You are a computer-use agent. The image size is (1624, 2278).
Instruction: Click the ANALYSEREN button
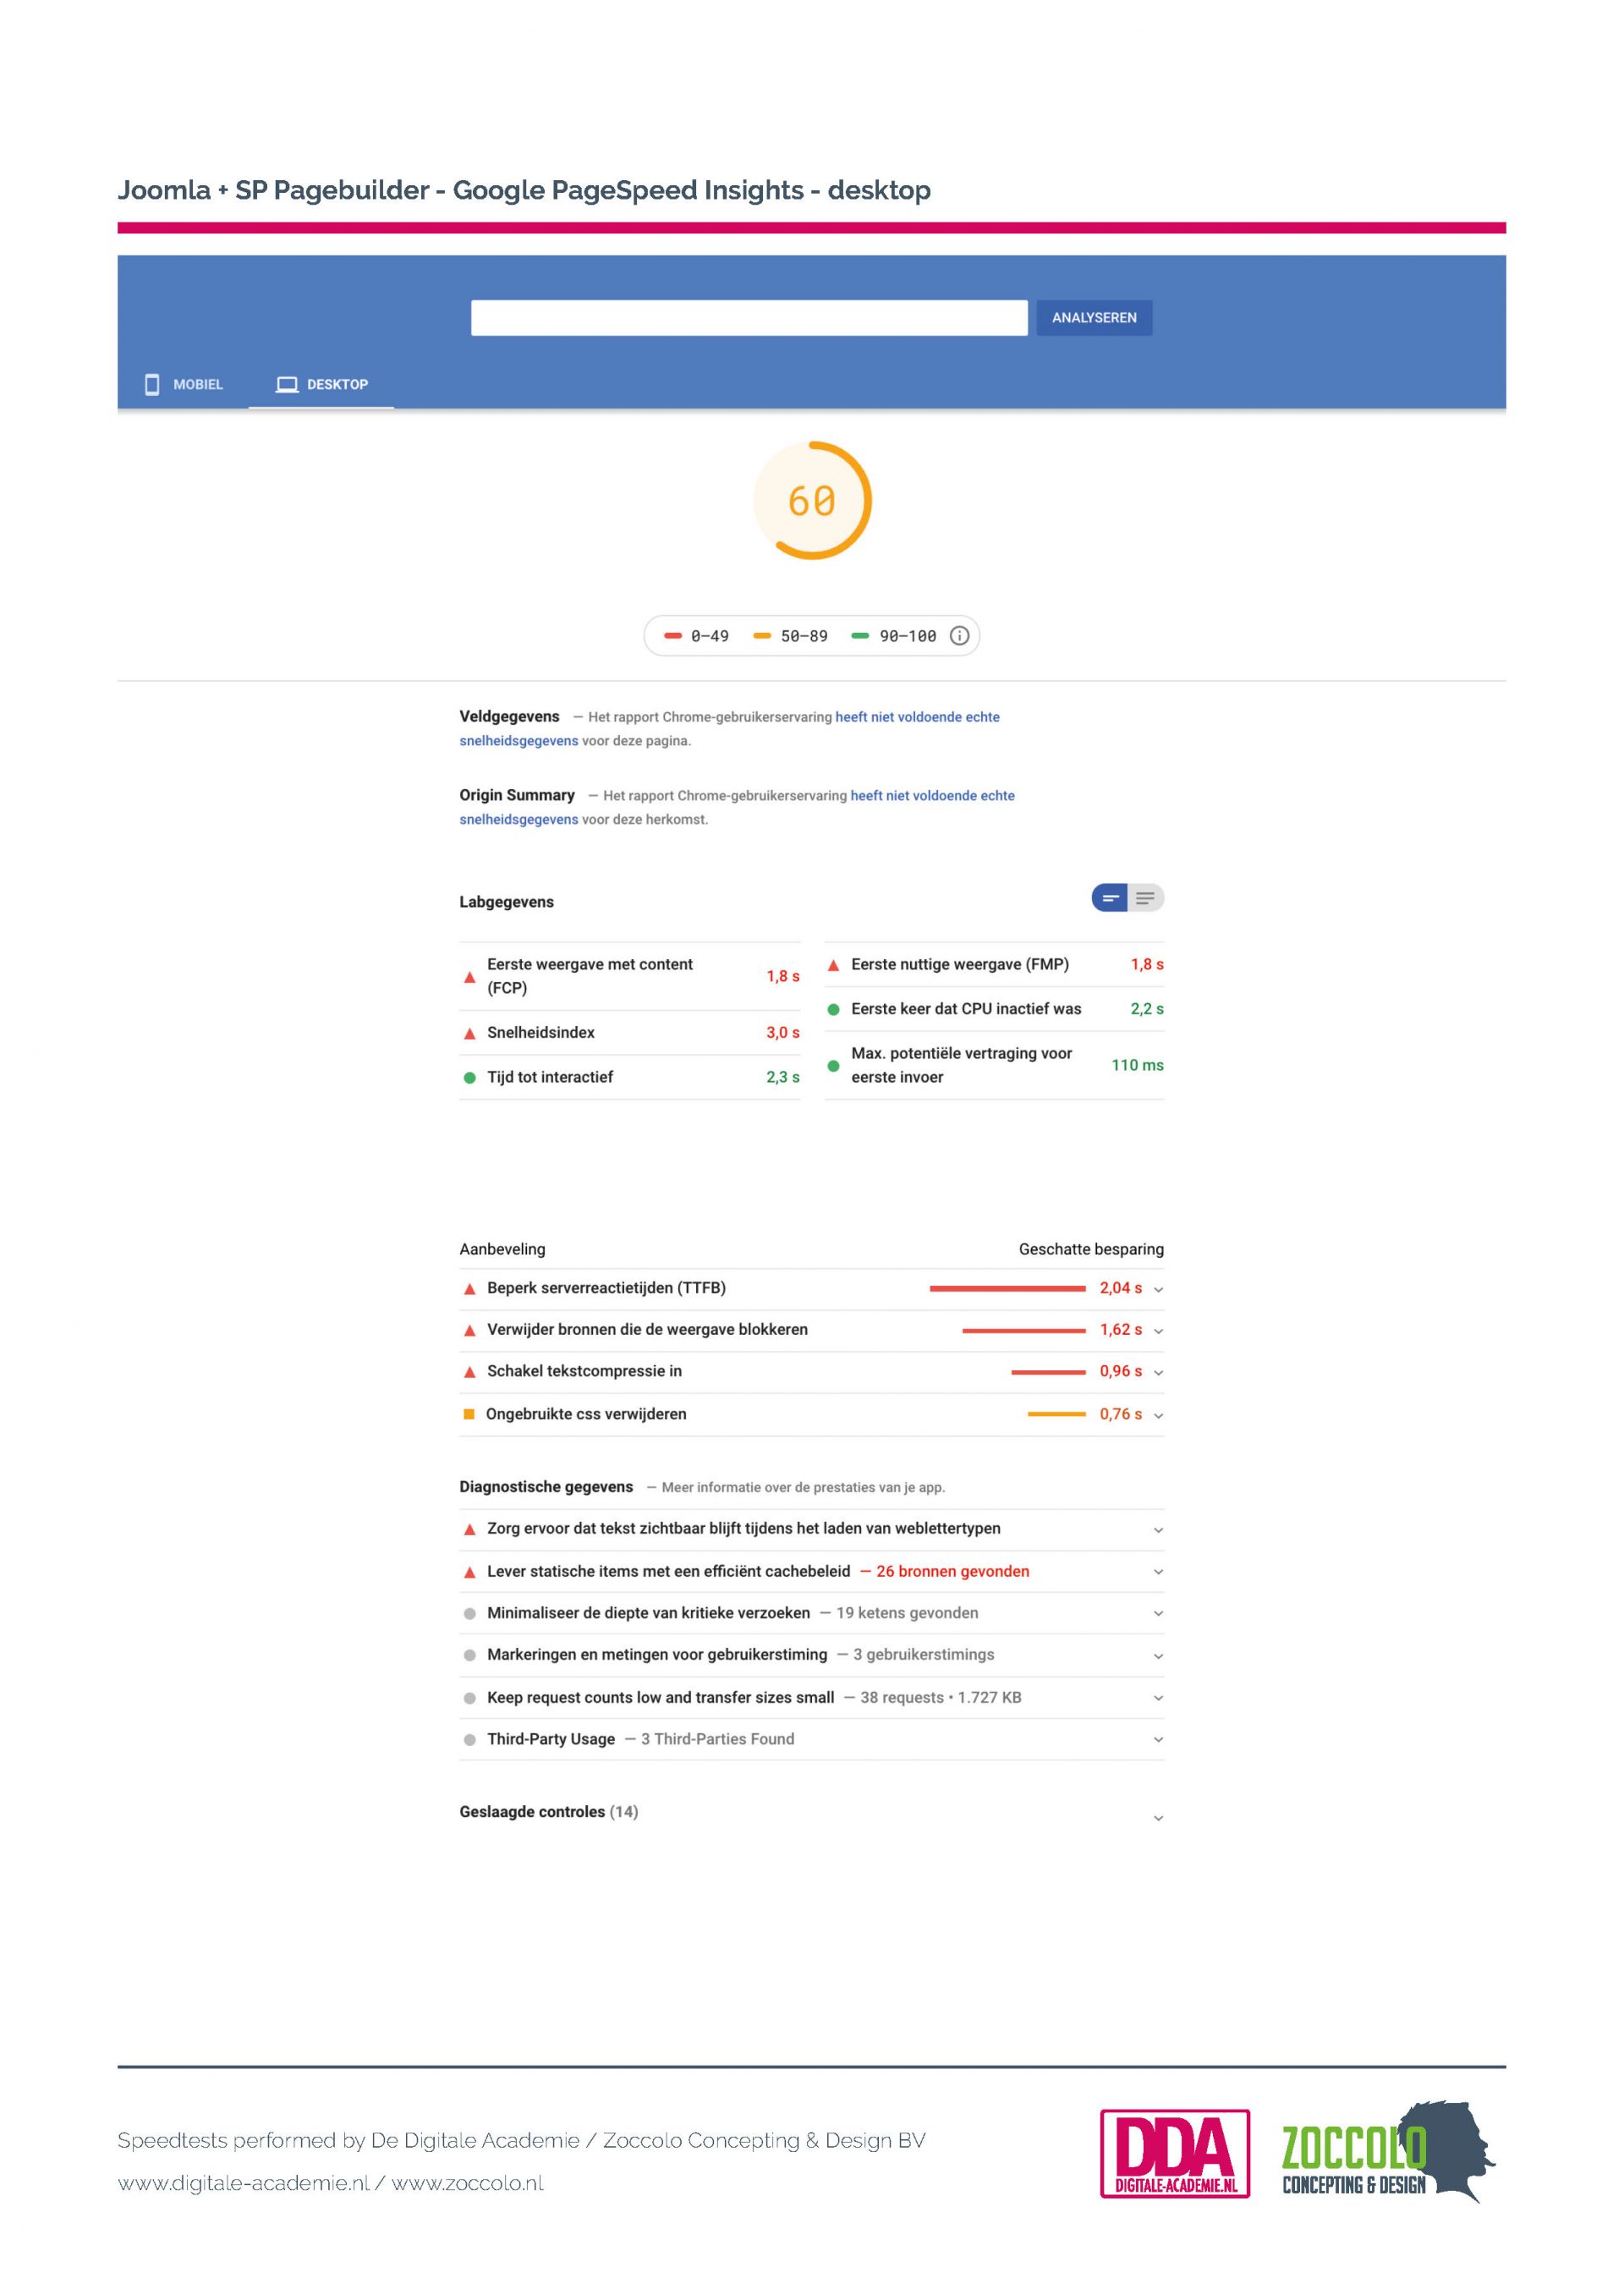point(1094,318)
